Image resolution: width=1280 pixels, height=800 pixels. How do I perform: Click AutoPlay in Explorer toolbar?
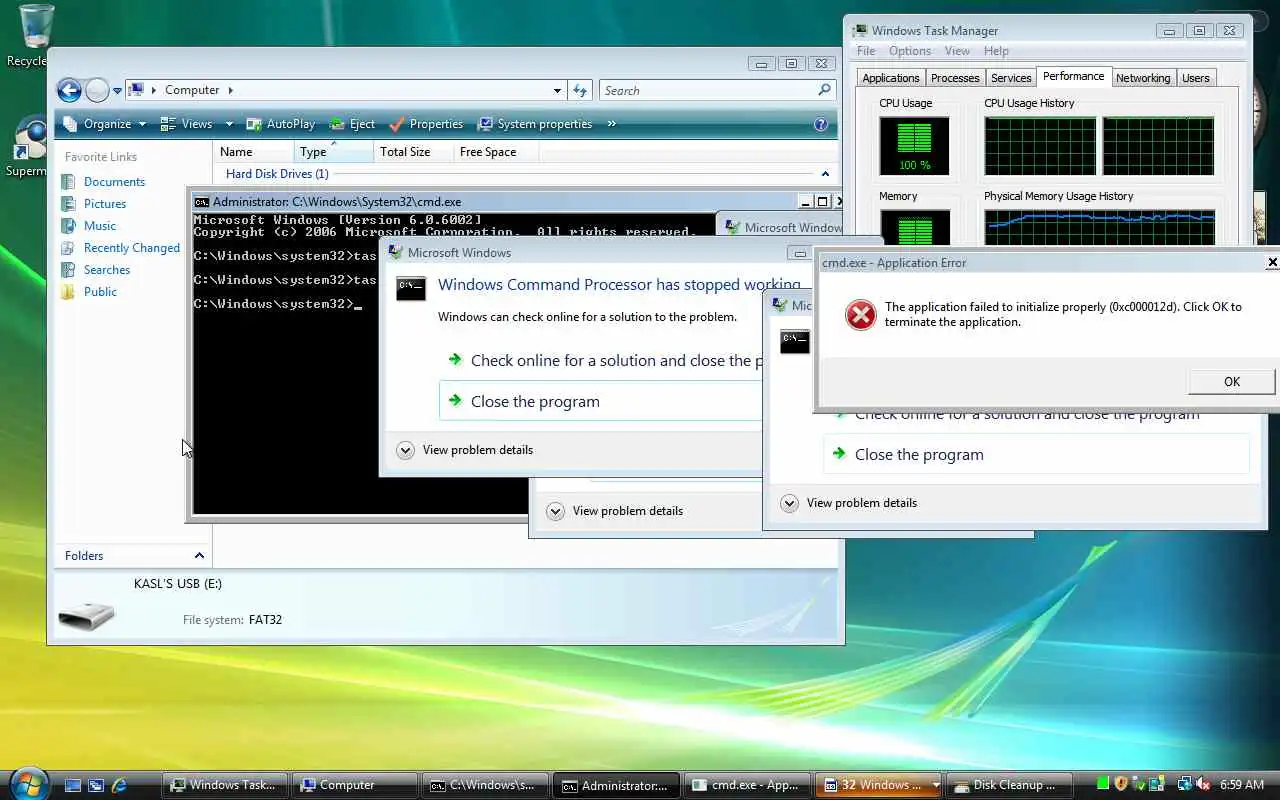pyautogui.click(x=280, y=124)
